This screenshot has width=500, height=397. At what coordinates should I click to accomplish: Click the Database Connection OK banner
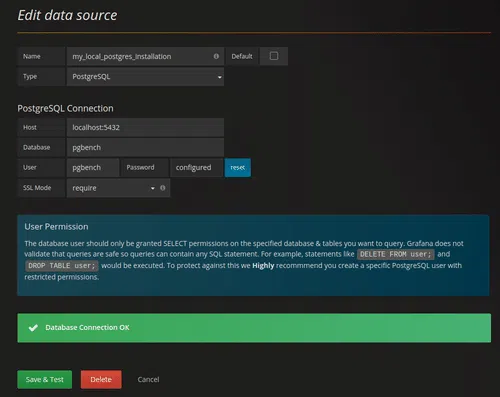pyautogui.click(x=254, y=328)
